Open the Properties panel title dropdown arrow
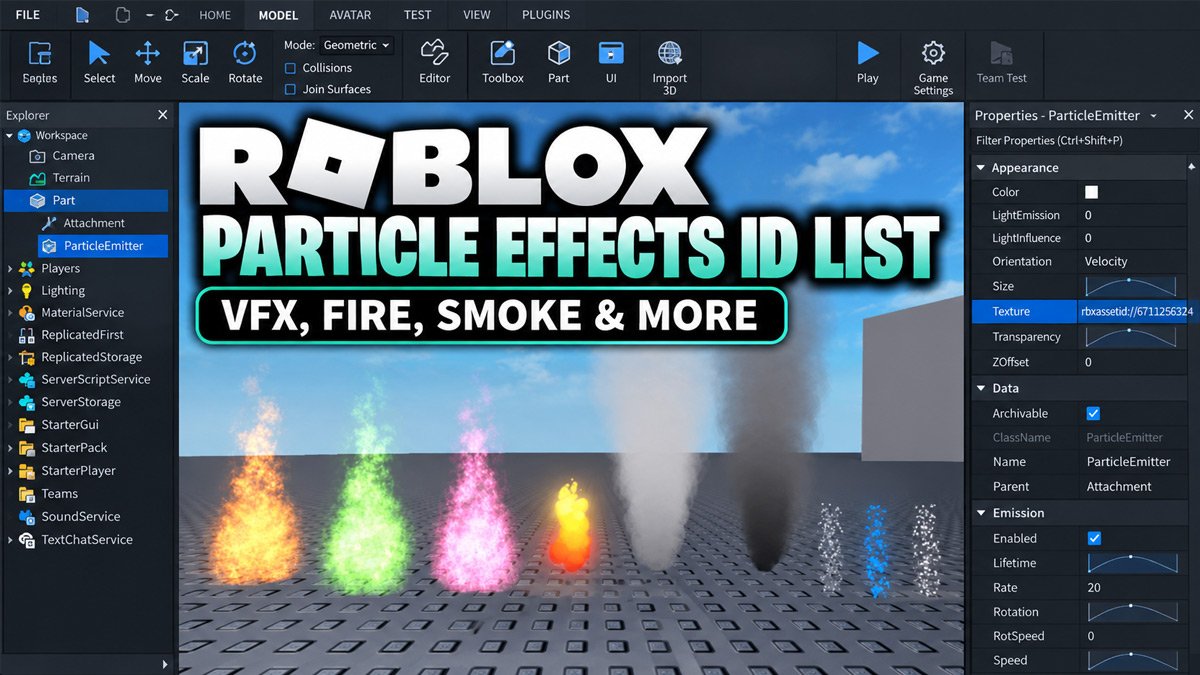 [1153, 116]
